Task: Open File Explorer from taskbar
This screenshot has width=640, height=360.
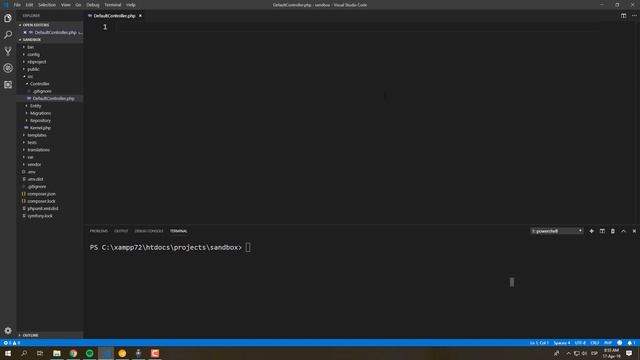Action: [x=57, y=353]
